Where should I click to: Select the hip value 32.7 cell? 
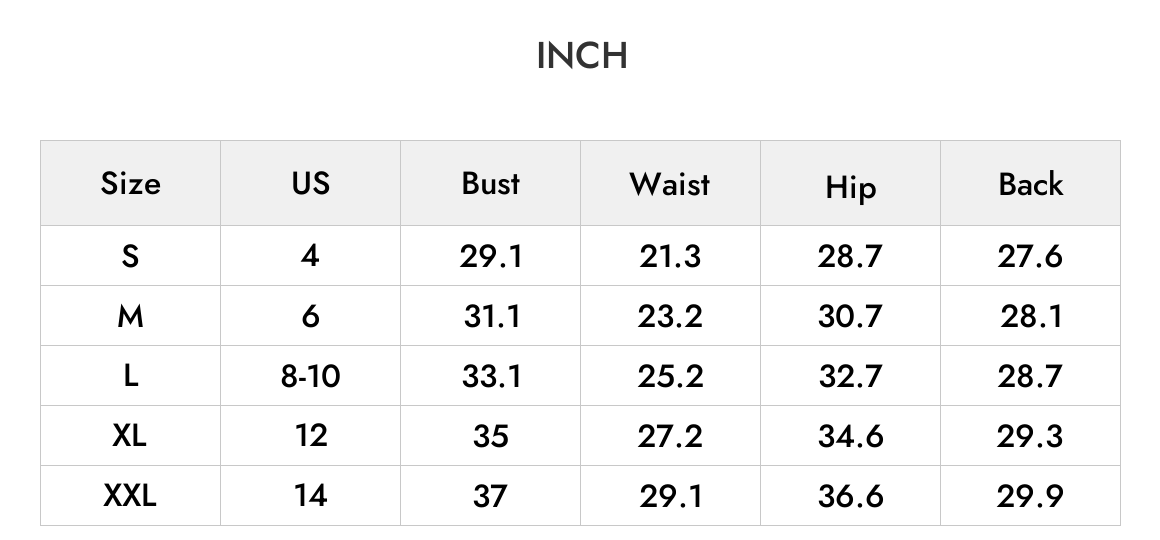click(x=851, y=376)
